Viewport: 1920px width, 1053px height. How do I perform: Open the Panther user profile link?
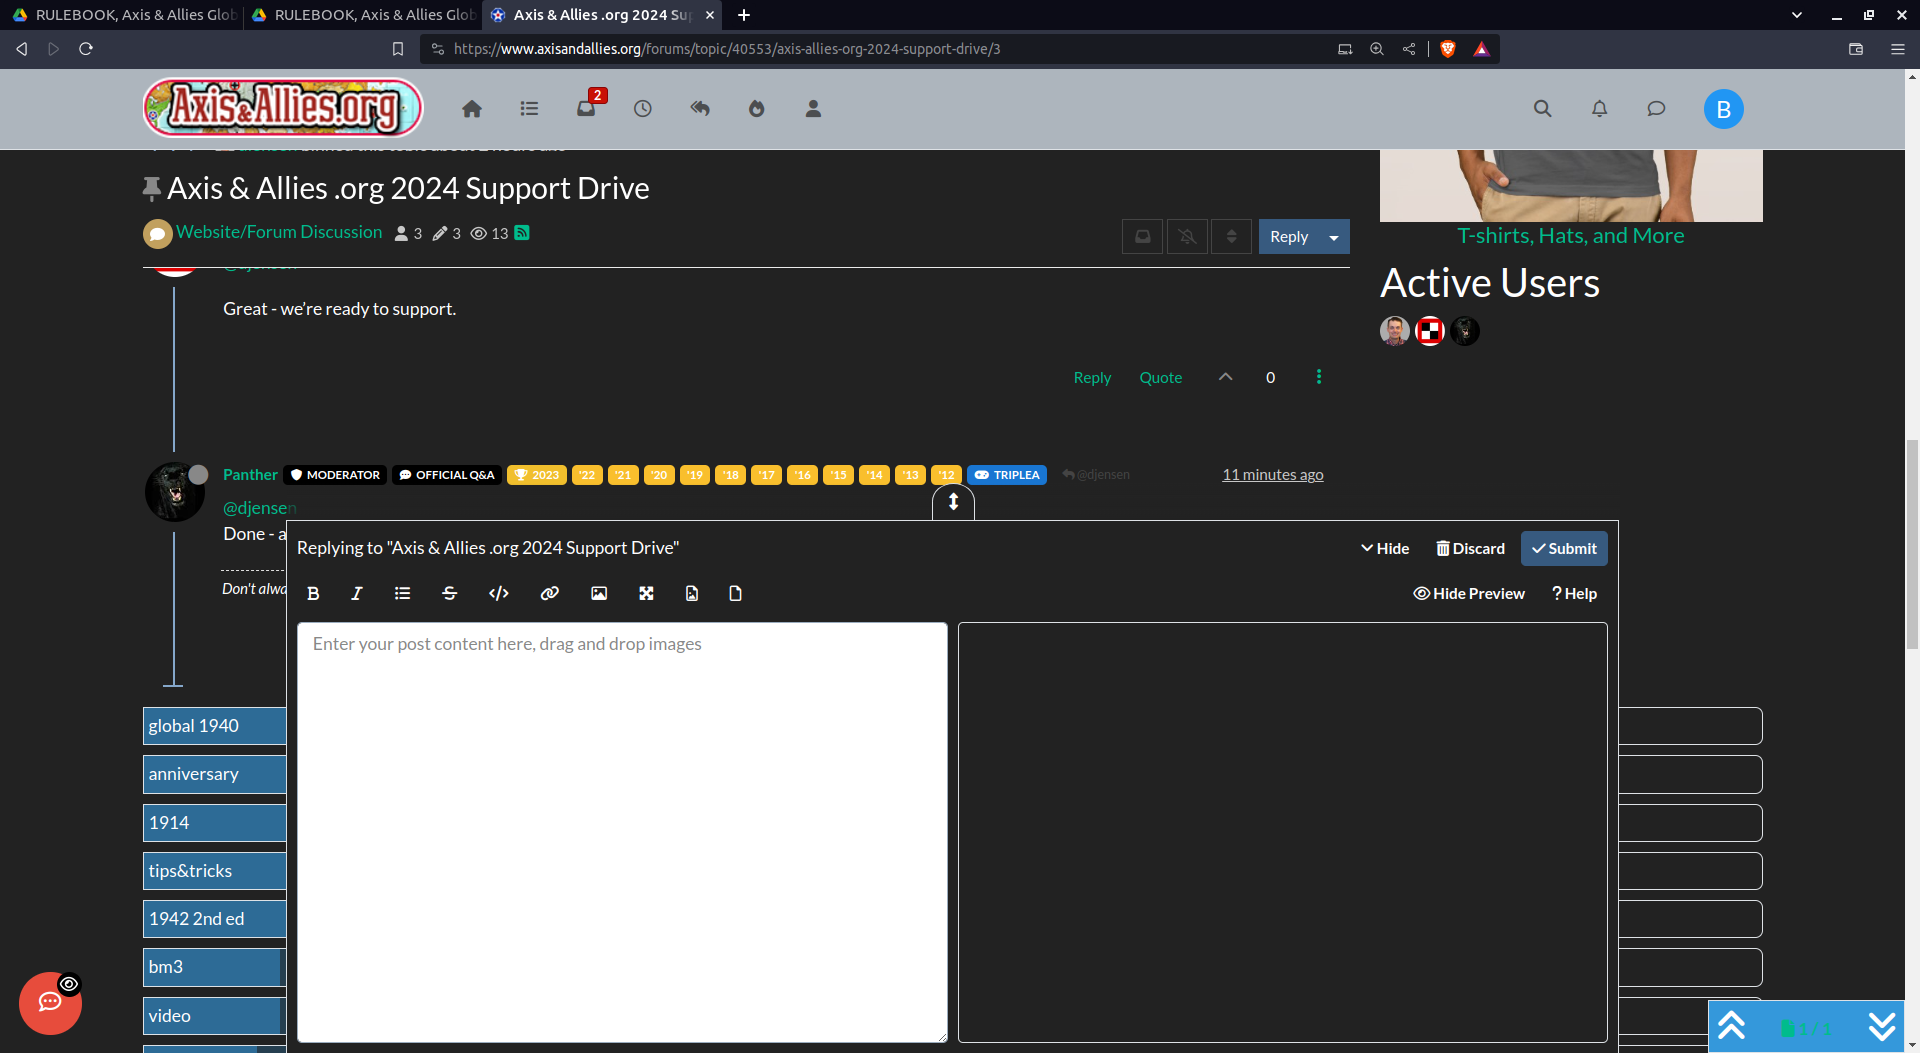250,475
